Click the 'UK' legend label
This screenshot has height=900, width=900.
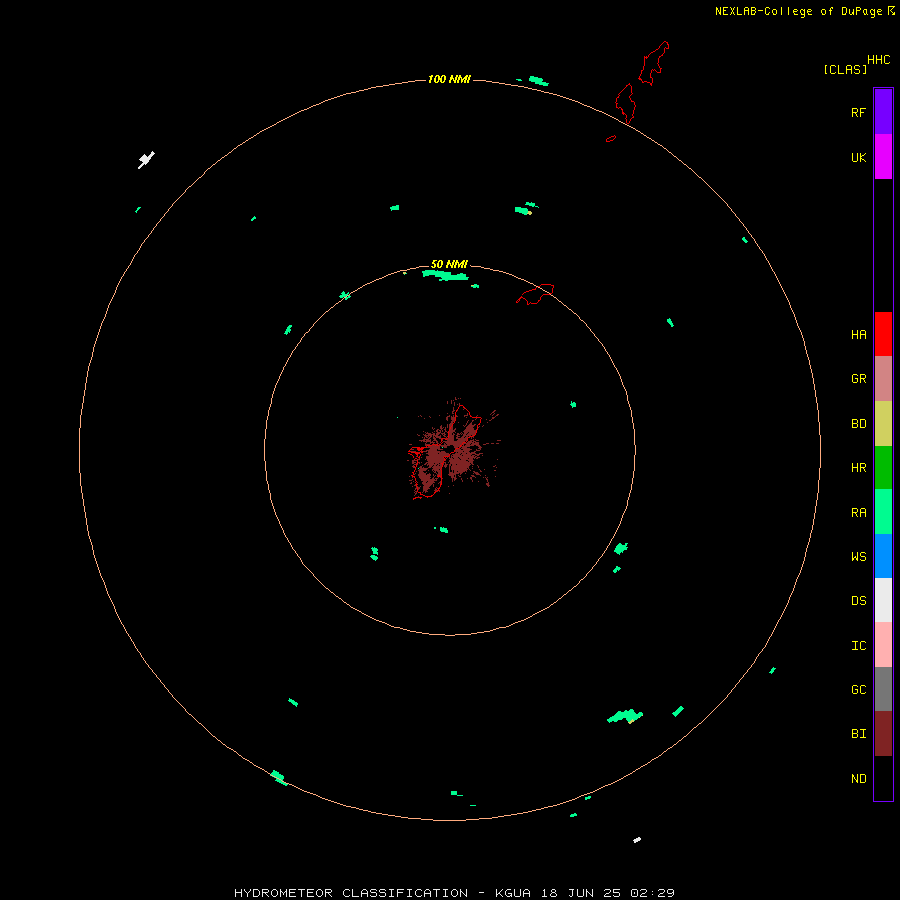tap(858, 157)
